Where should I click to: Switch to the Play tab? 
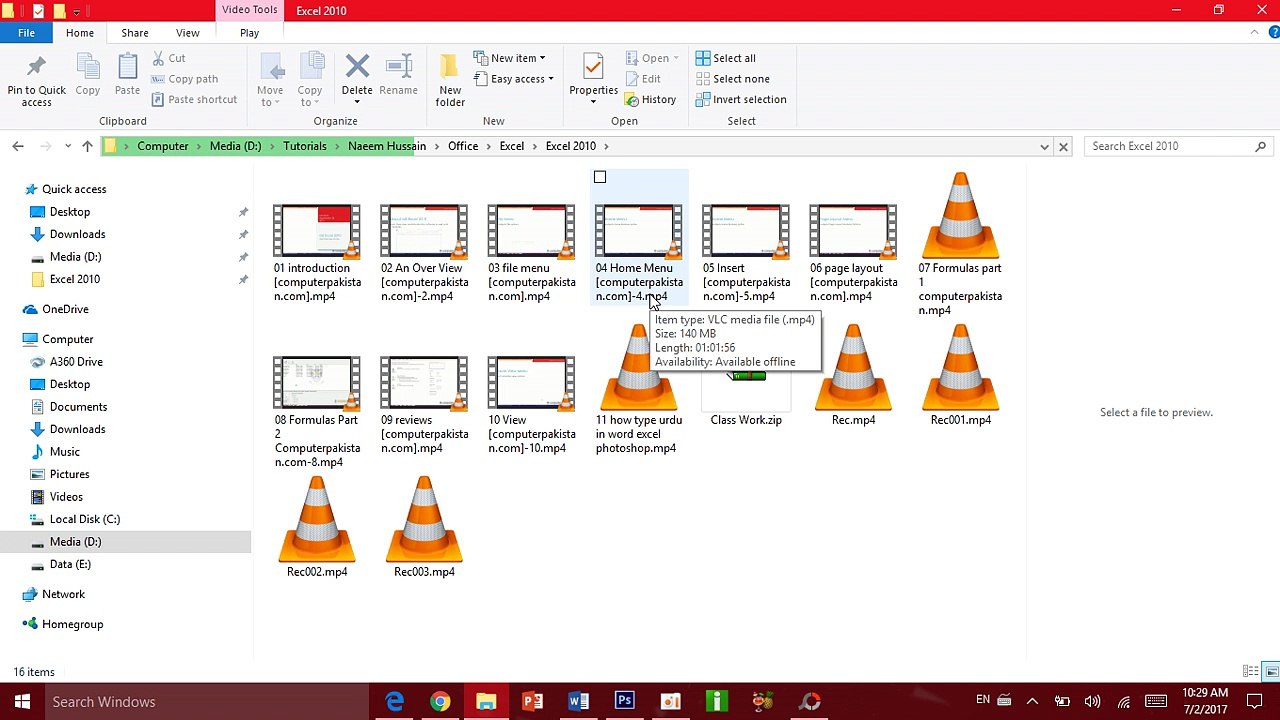click(249, 32)
